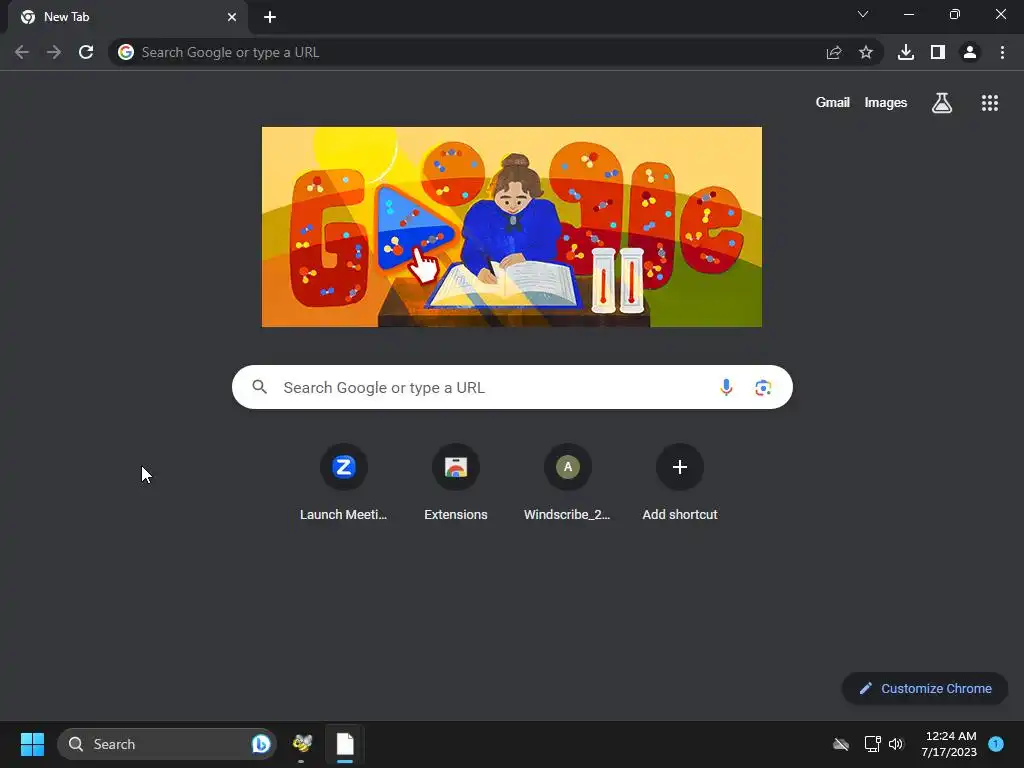Click the cloud sync tray icon
This screenshot has width=1024, height=768.
pos(841,744)
